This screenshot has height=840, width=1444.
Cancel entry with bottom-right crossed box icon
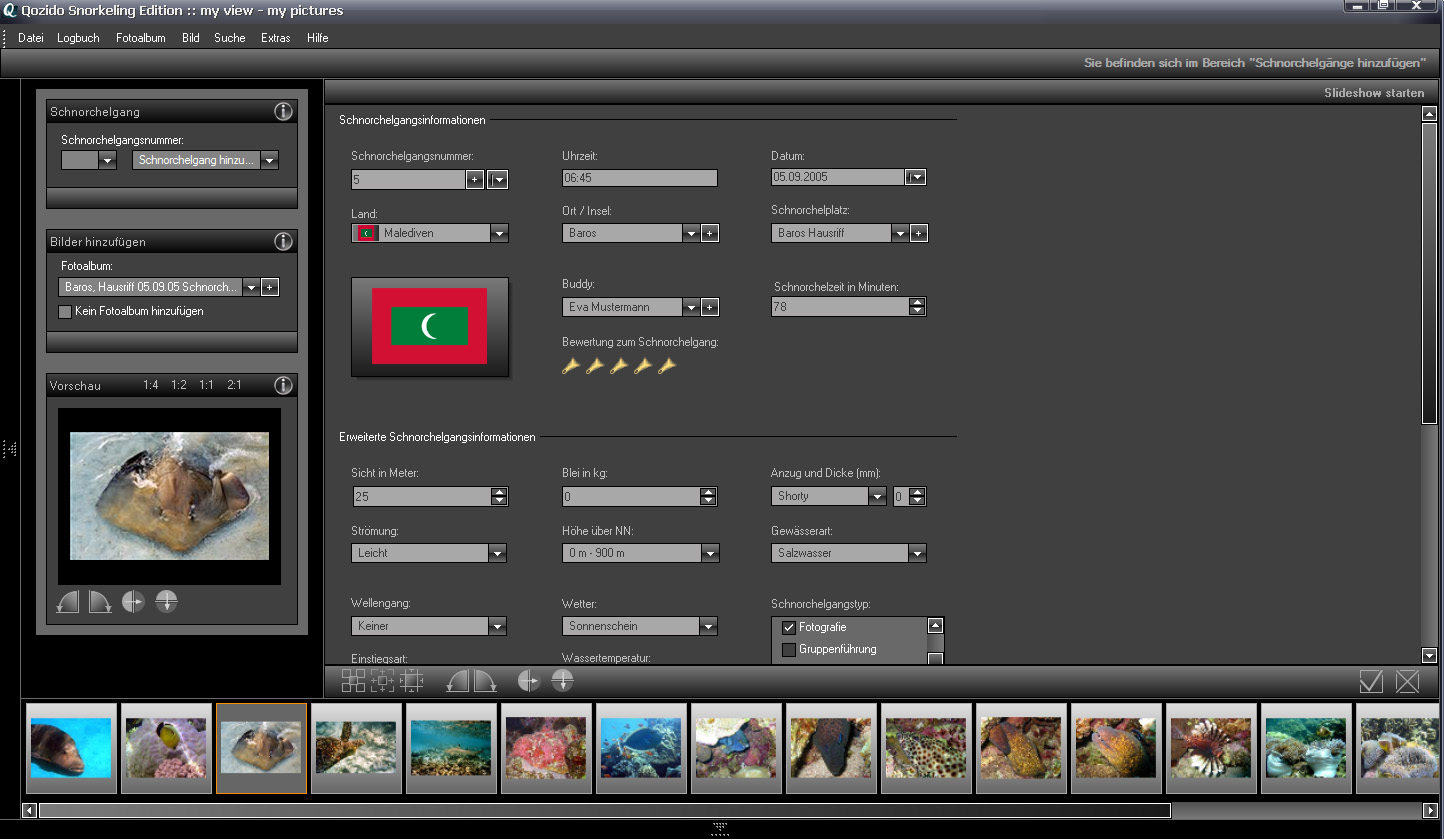(x=1407, y=682)
